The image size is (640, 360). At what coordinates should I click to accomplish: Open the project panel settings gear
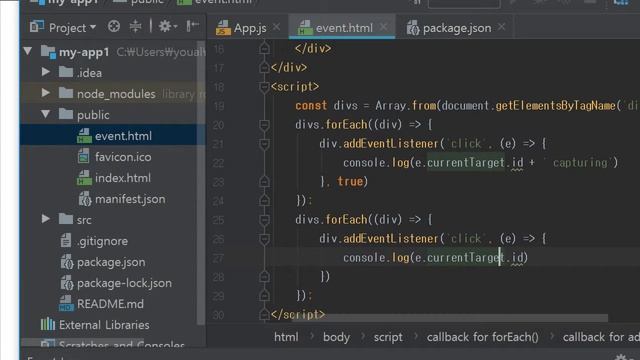click(x=167, y=27)
